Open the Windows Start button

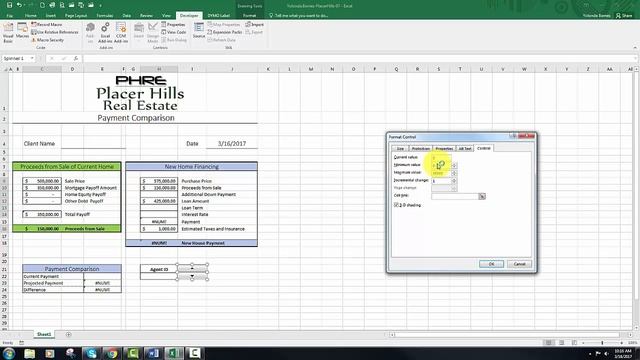click(9, 353)
